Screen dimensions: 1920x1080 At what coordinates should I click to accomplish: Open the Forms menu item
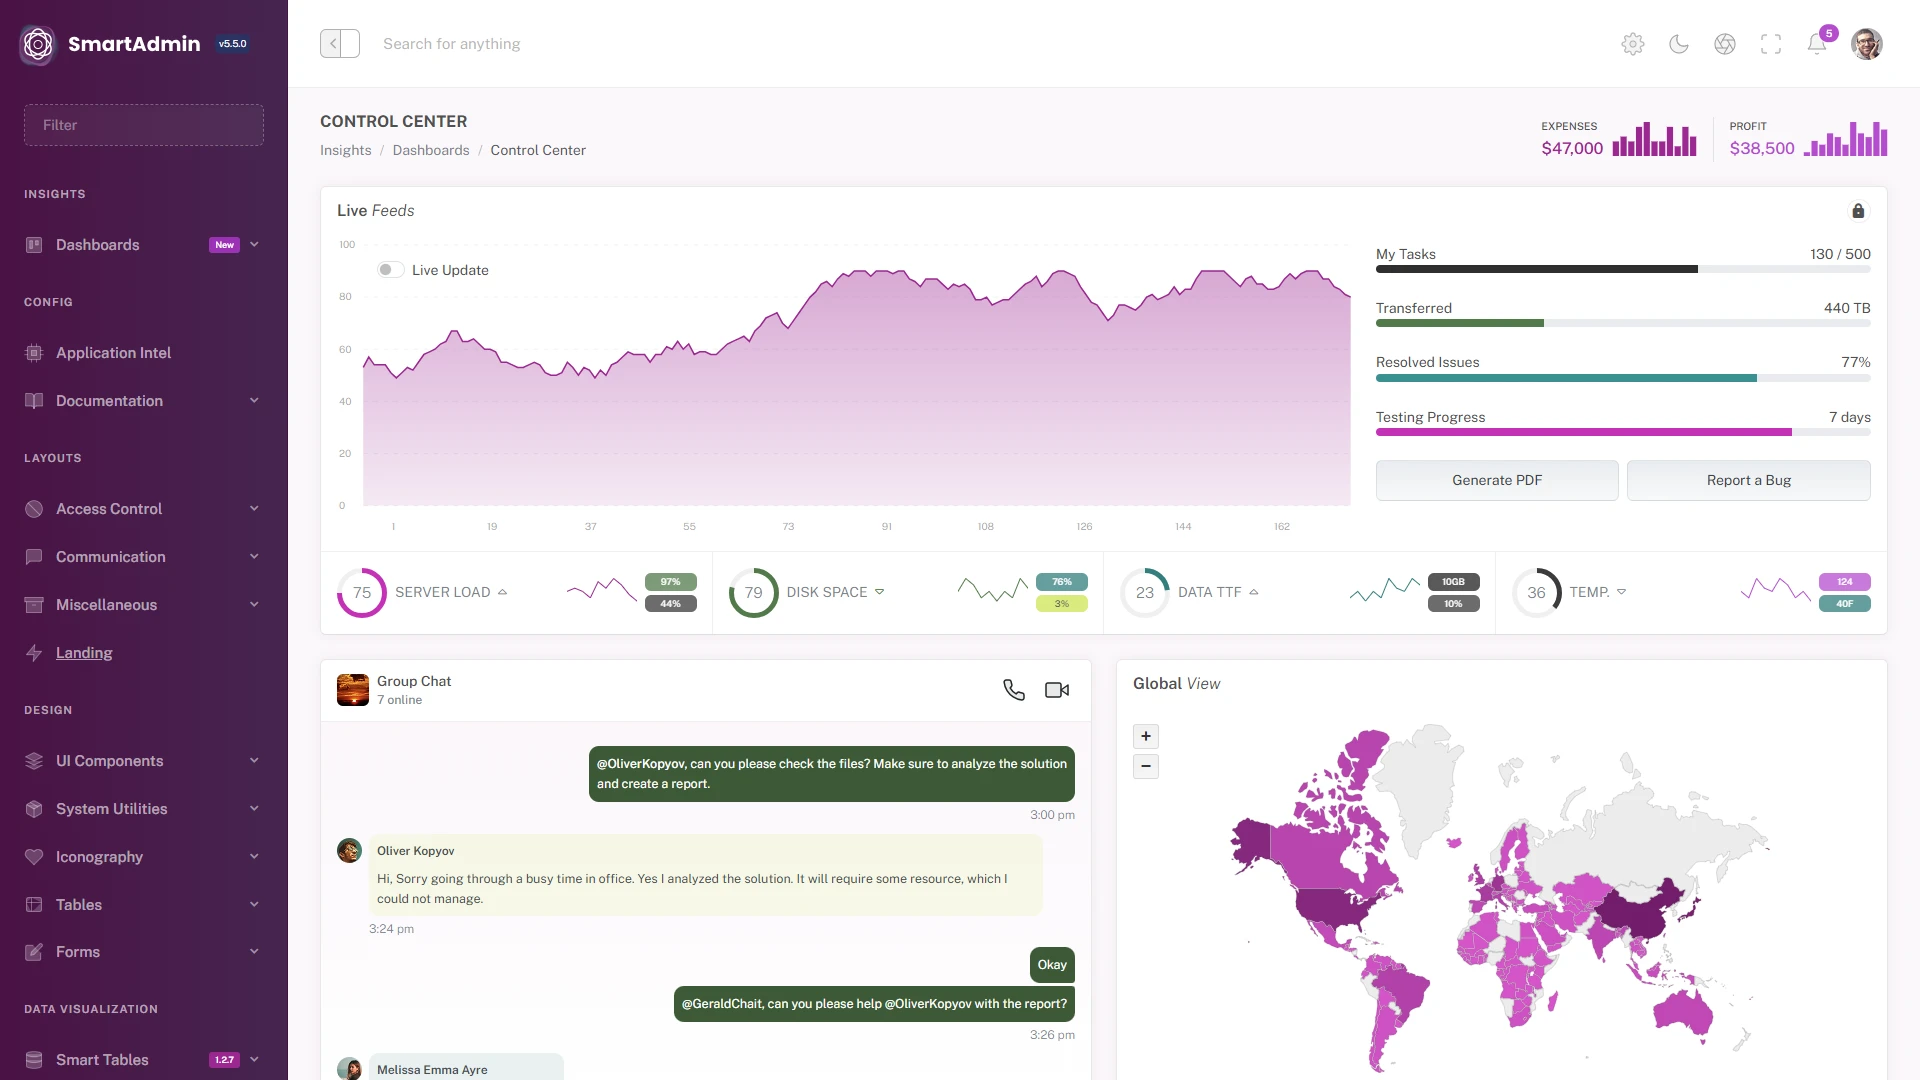[x=144, y=952]
